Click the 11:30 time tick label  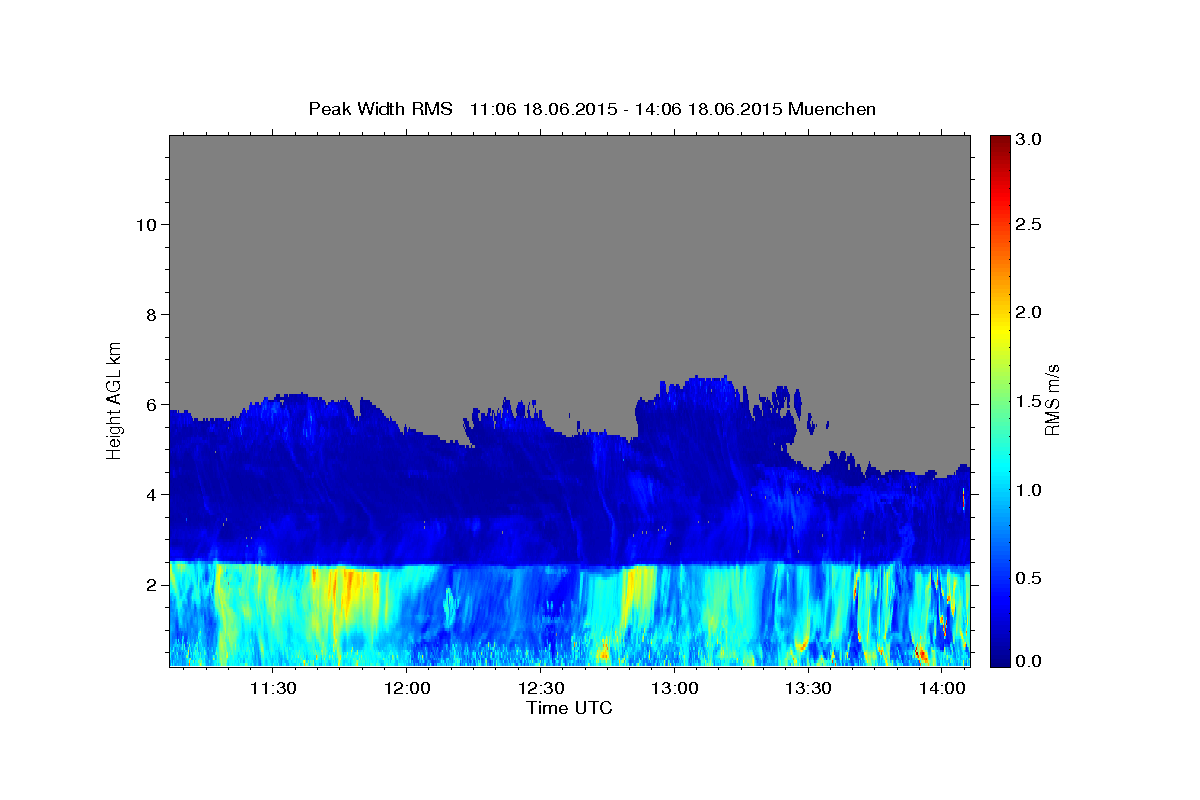[x=273, y=688]
